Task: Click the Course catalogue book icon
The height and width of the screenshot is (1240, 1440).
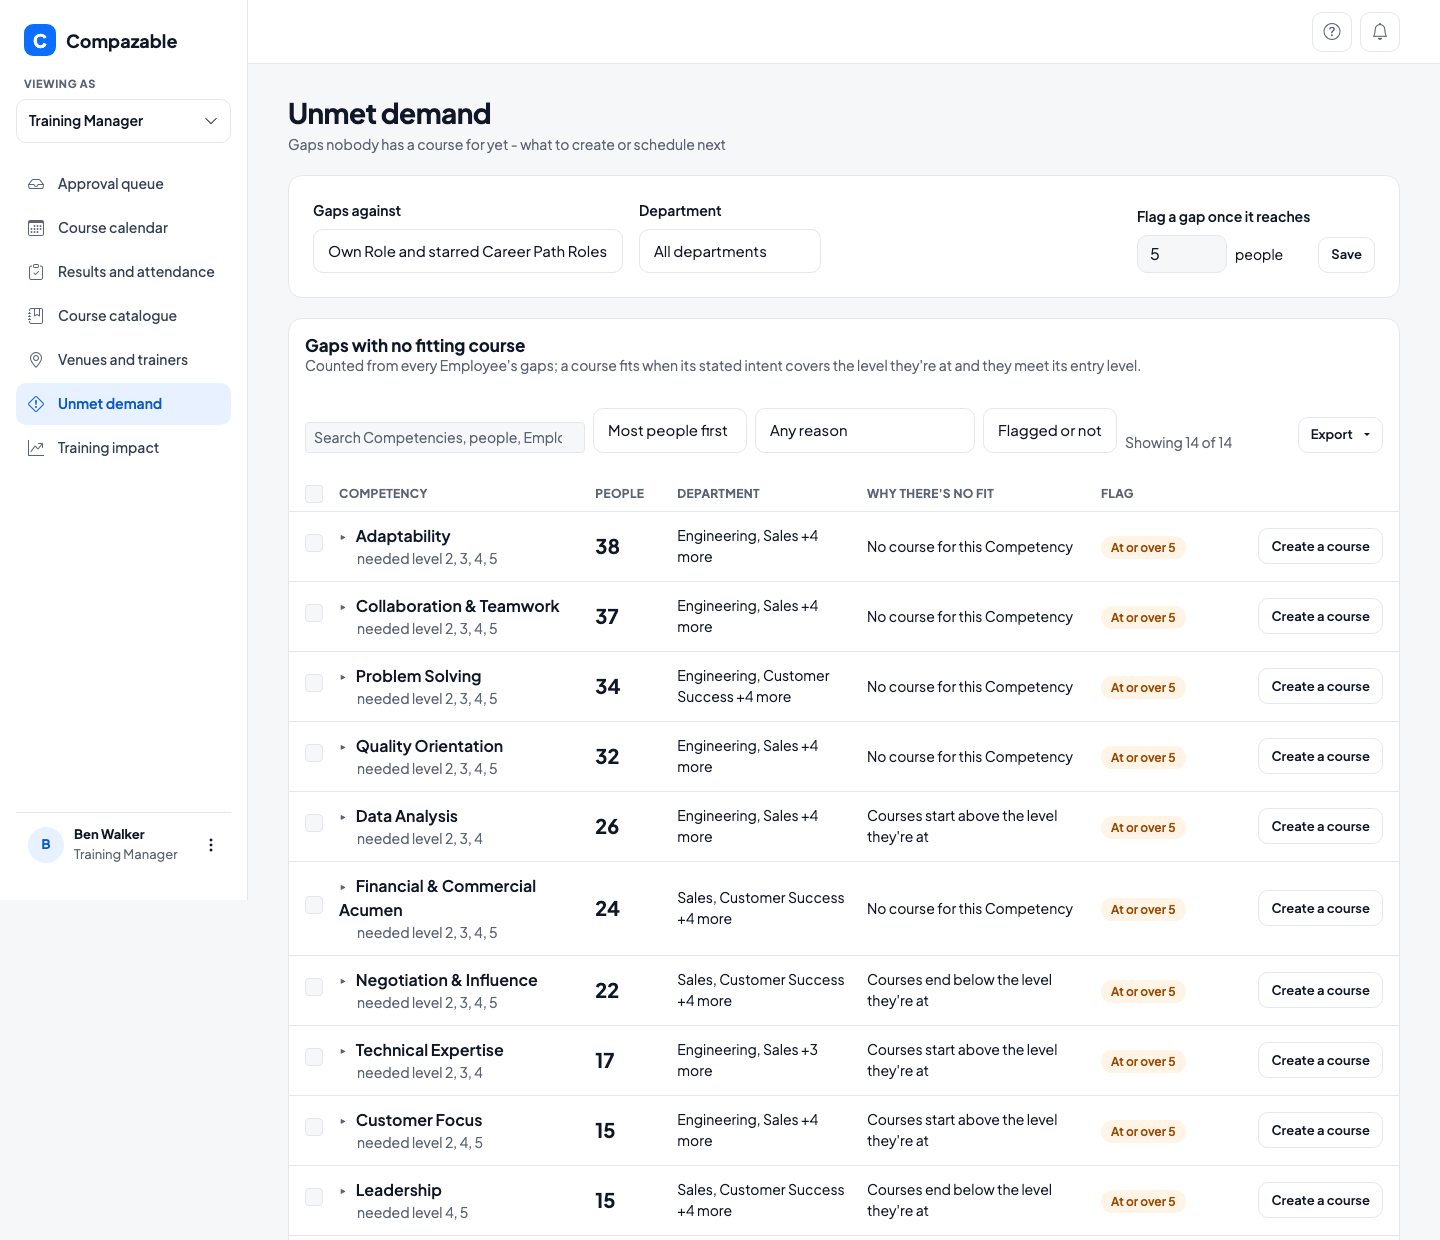Action: [x=36, y=316]
